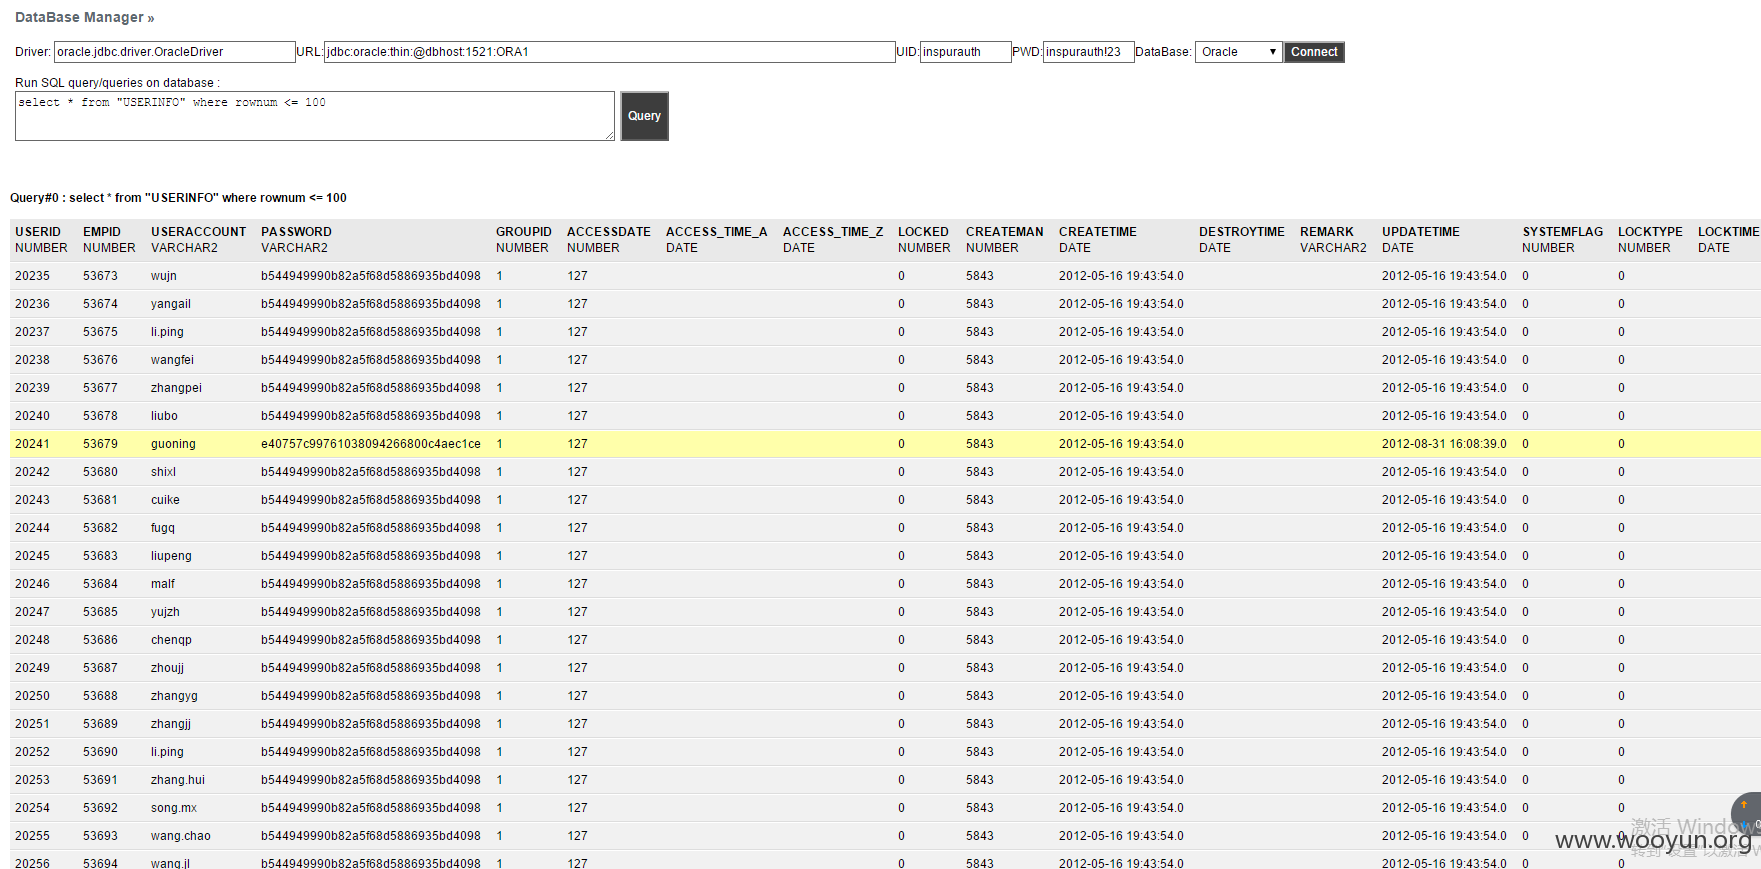This screenshot has height=869, width=1761.
Task: Click user account cell cuike
Action: (x=165, y=500)
